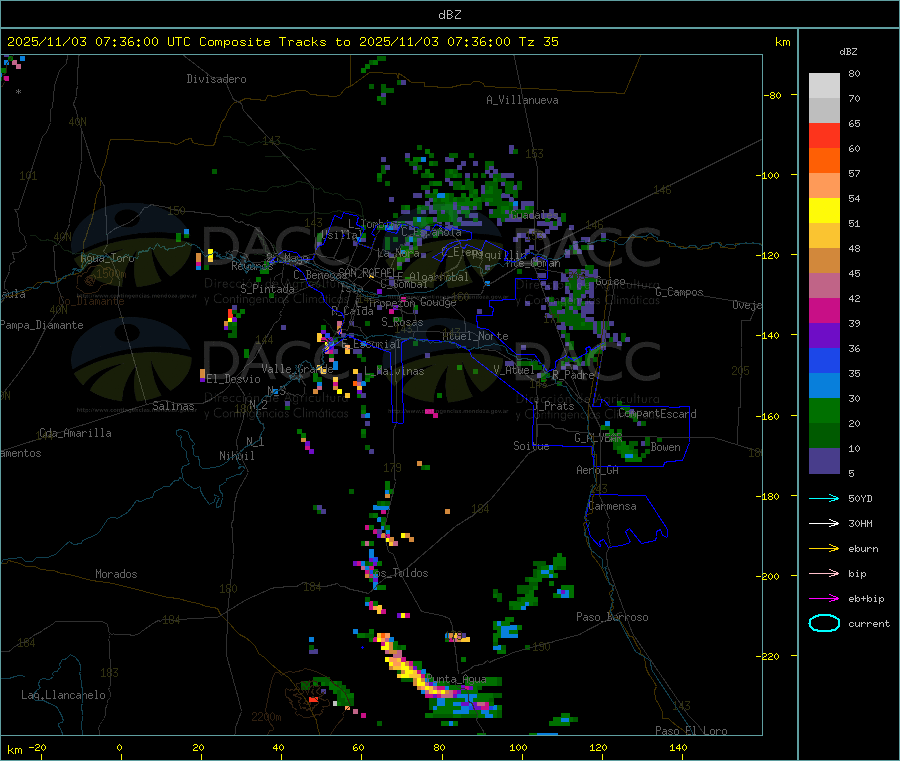Click the 'S_Rosas' map label
Image resolution: width=900 pixels, height=761 pixels.
[402, 322]
